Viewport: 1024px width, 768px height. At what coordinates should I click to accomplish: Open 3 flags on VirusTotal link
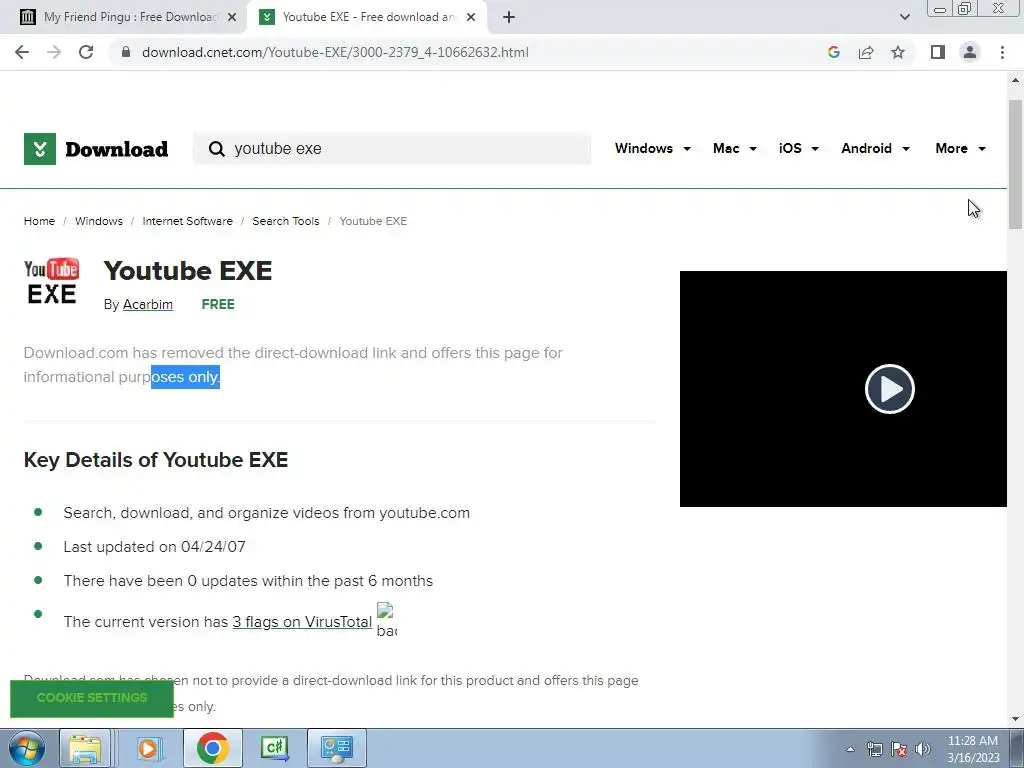tap(302, 622)
